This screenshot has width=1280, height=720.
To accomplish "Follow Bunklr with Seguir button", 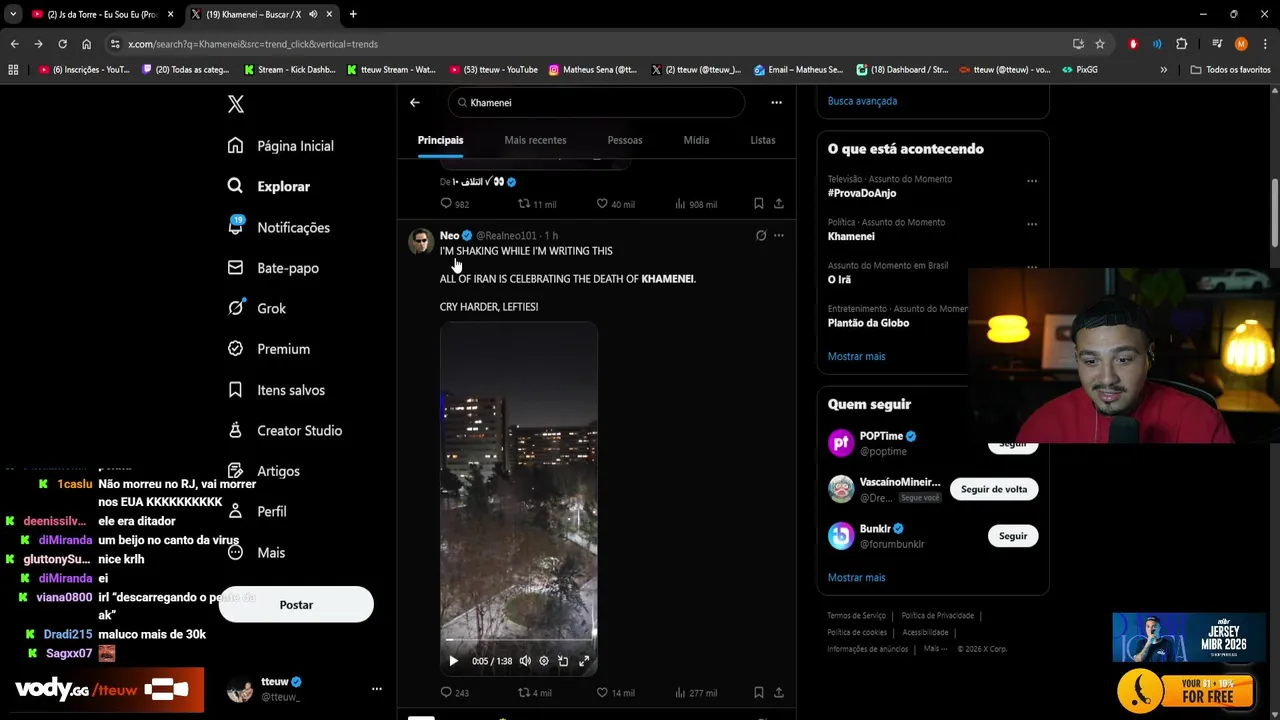I will (1013, 536).
